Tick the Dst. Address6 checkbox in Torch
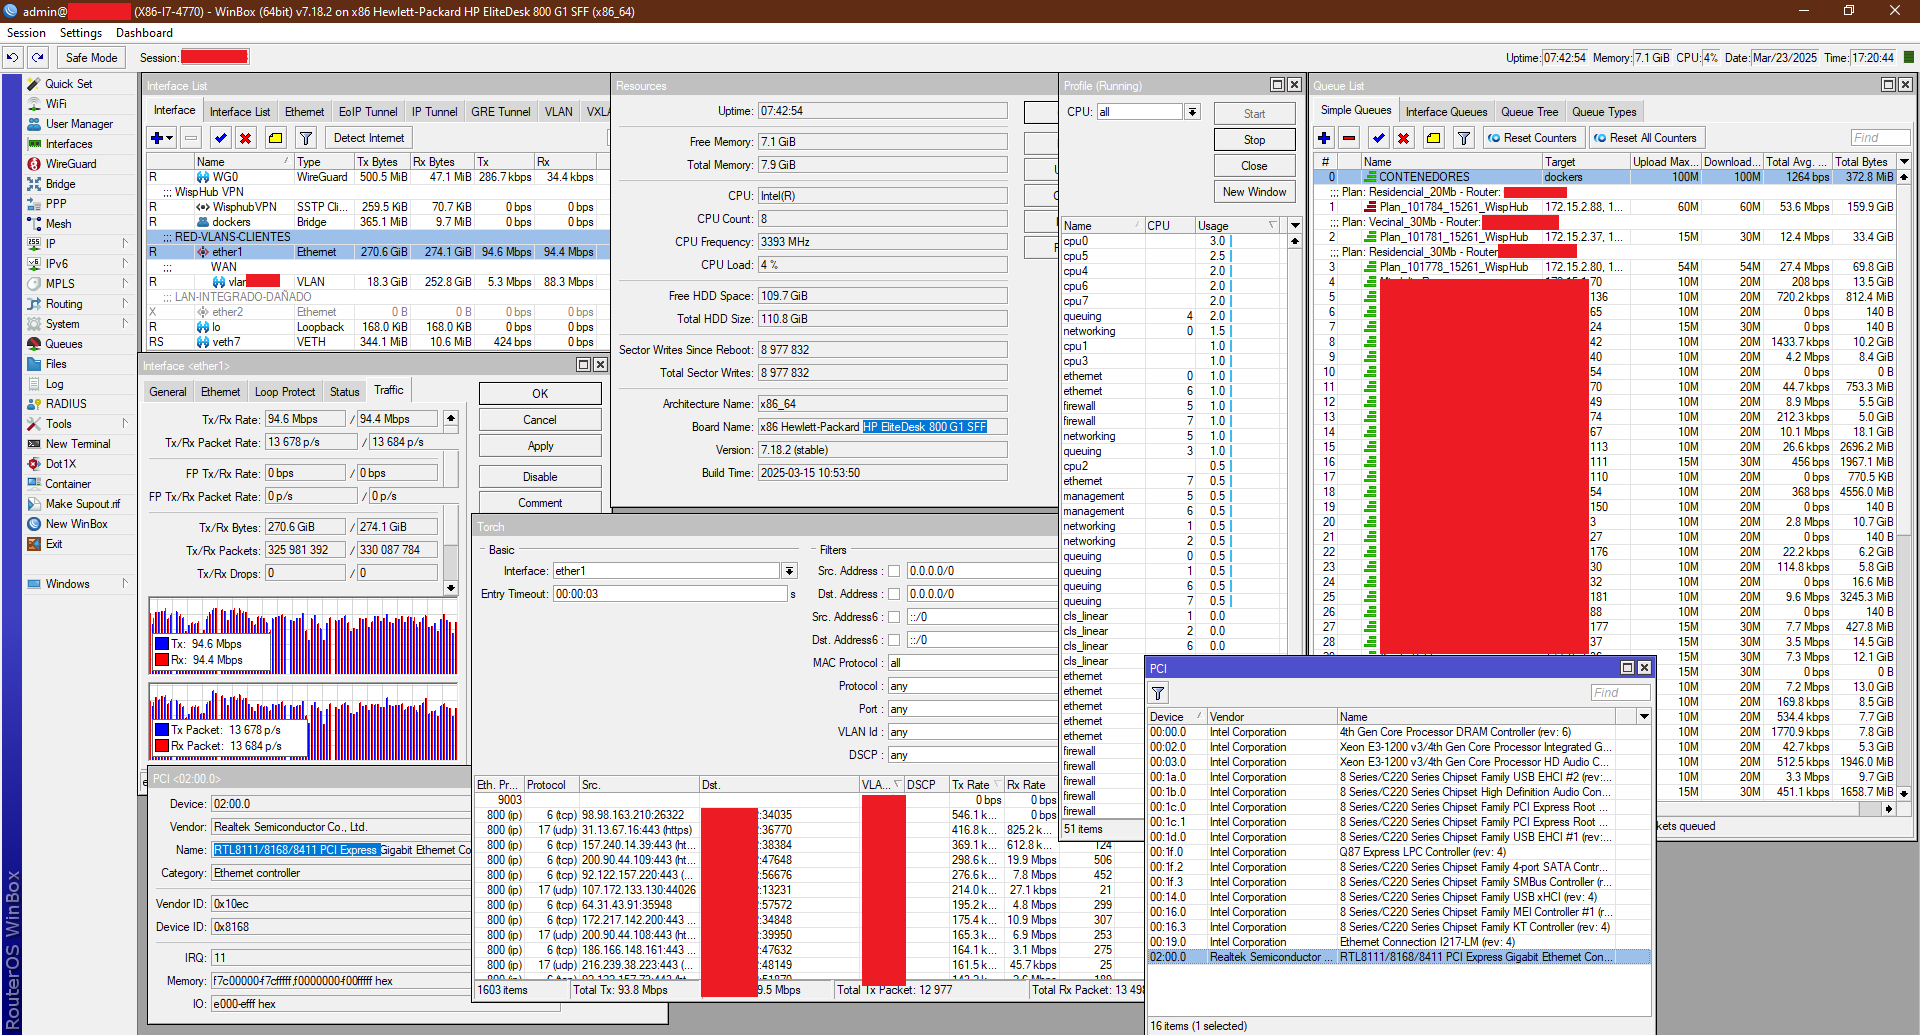 click(x=894, y=640)
